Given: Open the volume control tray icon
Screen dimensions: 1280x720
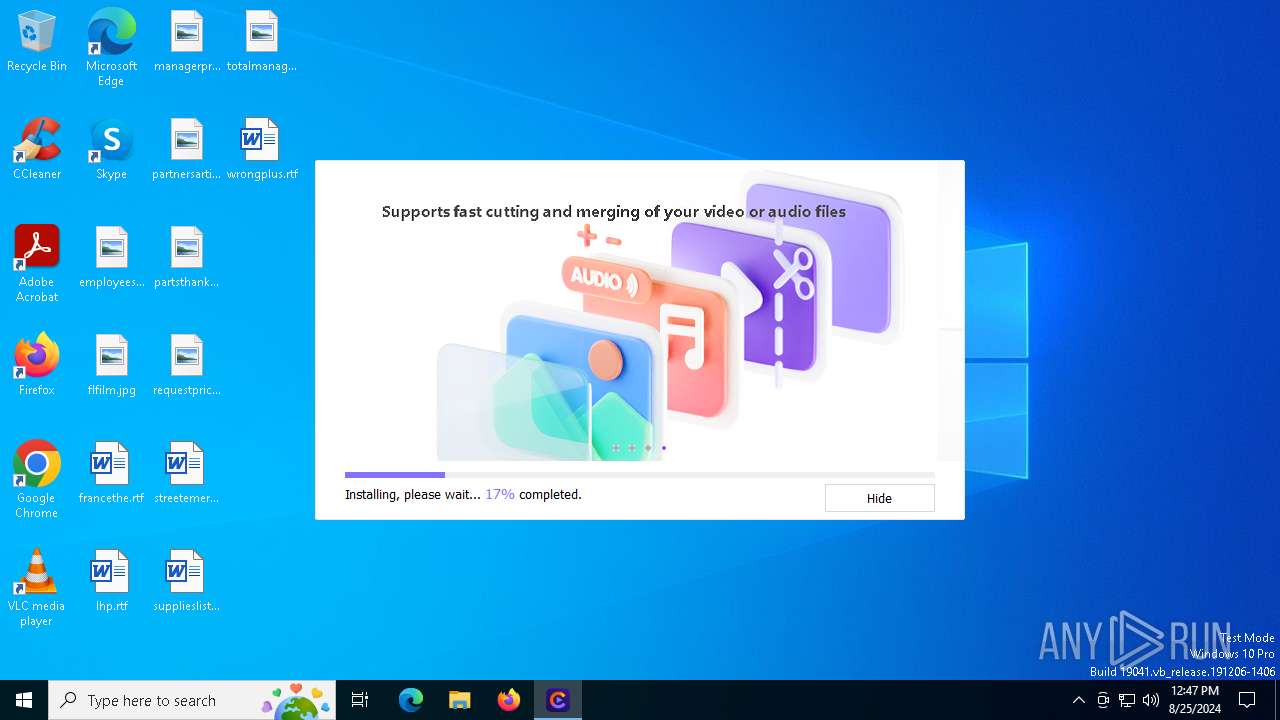Looking at the screenshot, I should coord(1151,700).
